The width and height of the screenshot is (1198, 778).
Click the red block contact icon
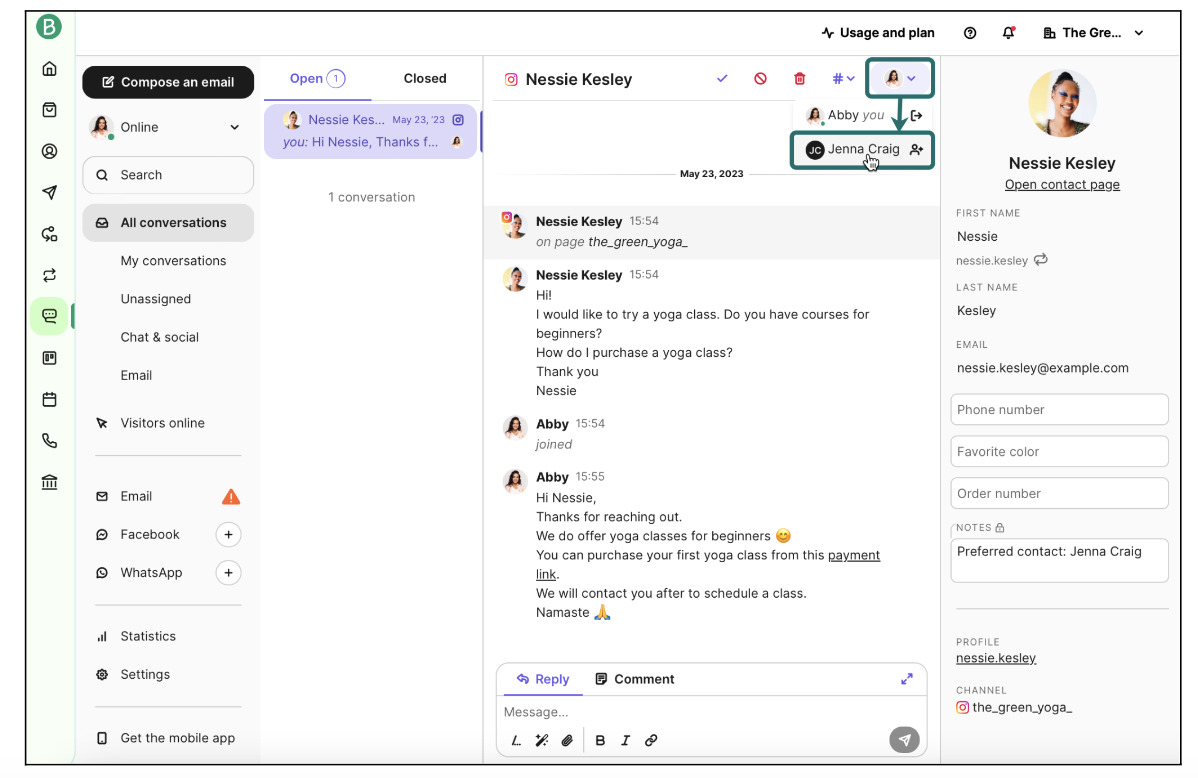(760, 79)
